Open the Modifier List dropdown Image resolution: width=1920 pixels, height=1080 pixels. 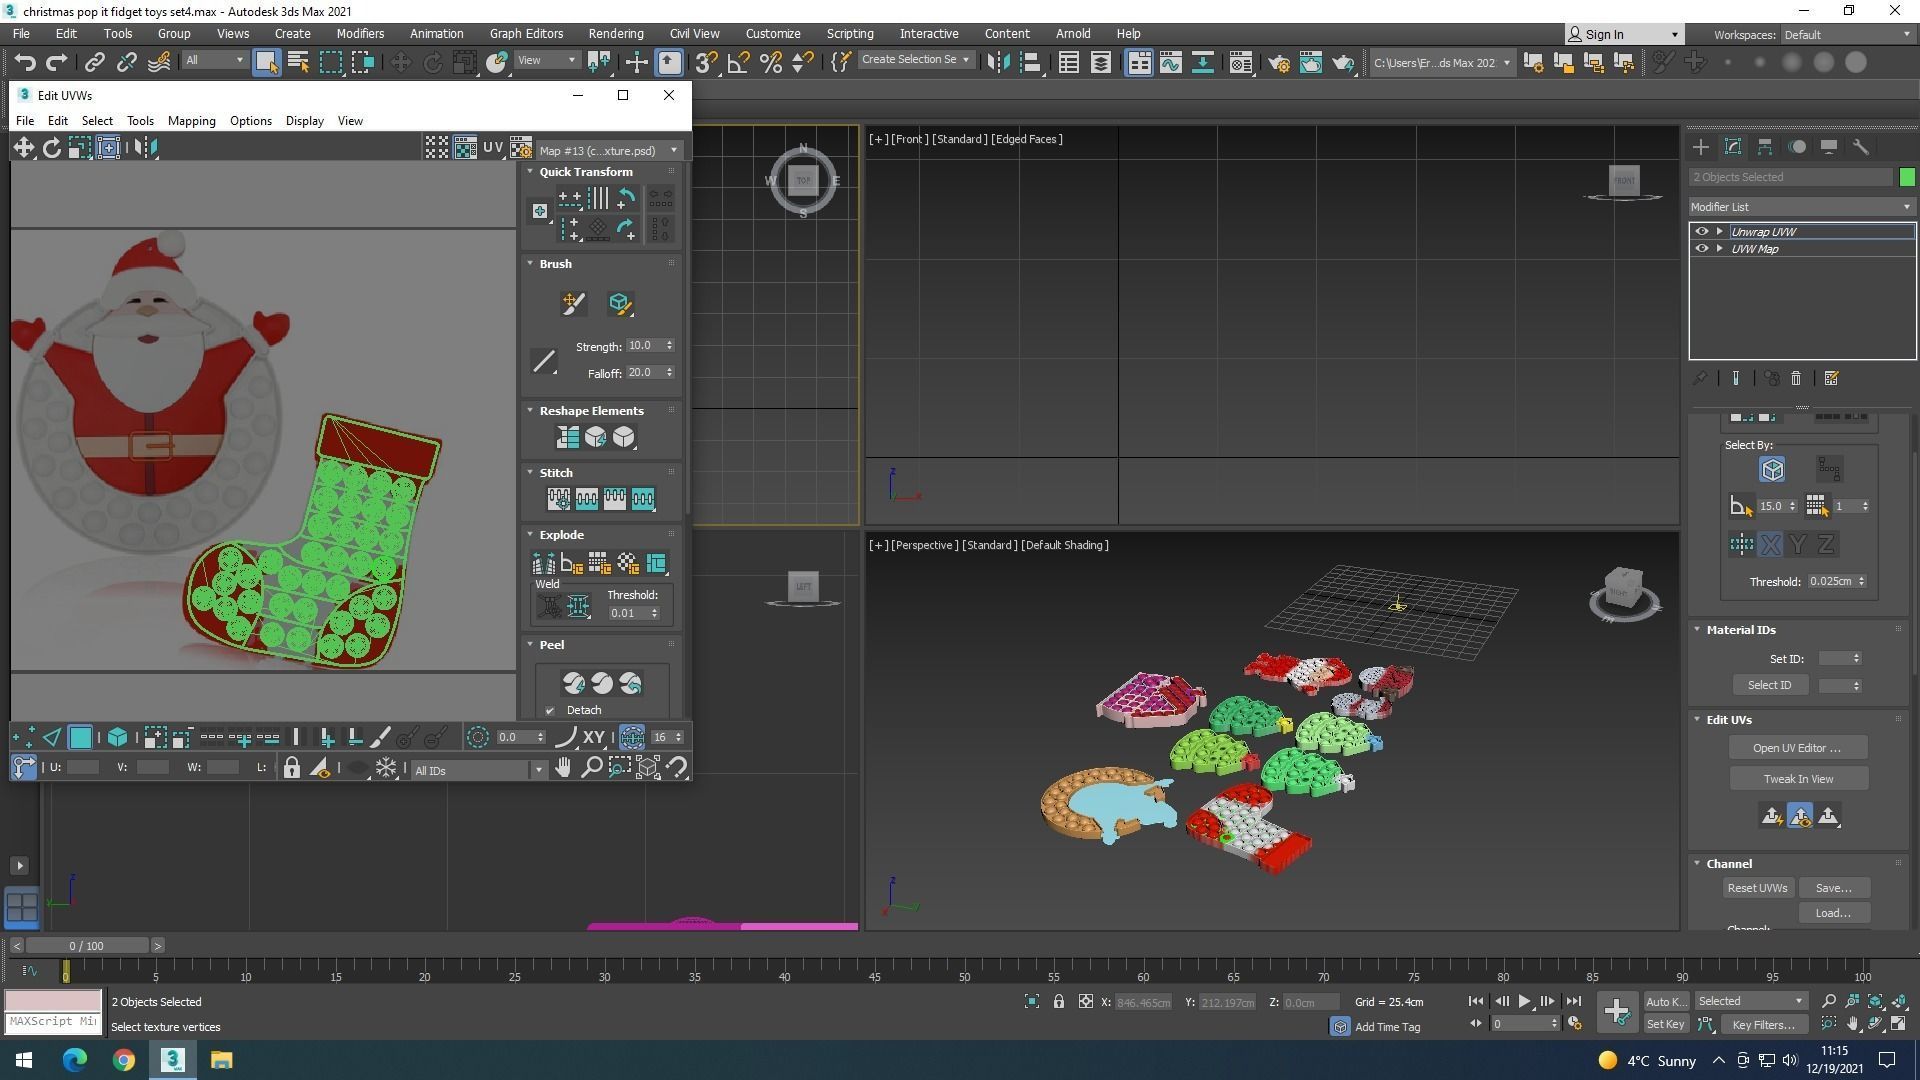[1800, 207]
